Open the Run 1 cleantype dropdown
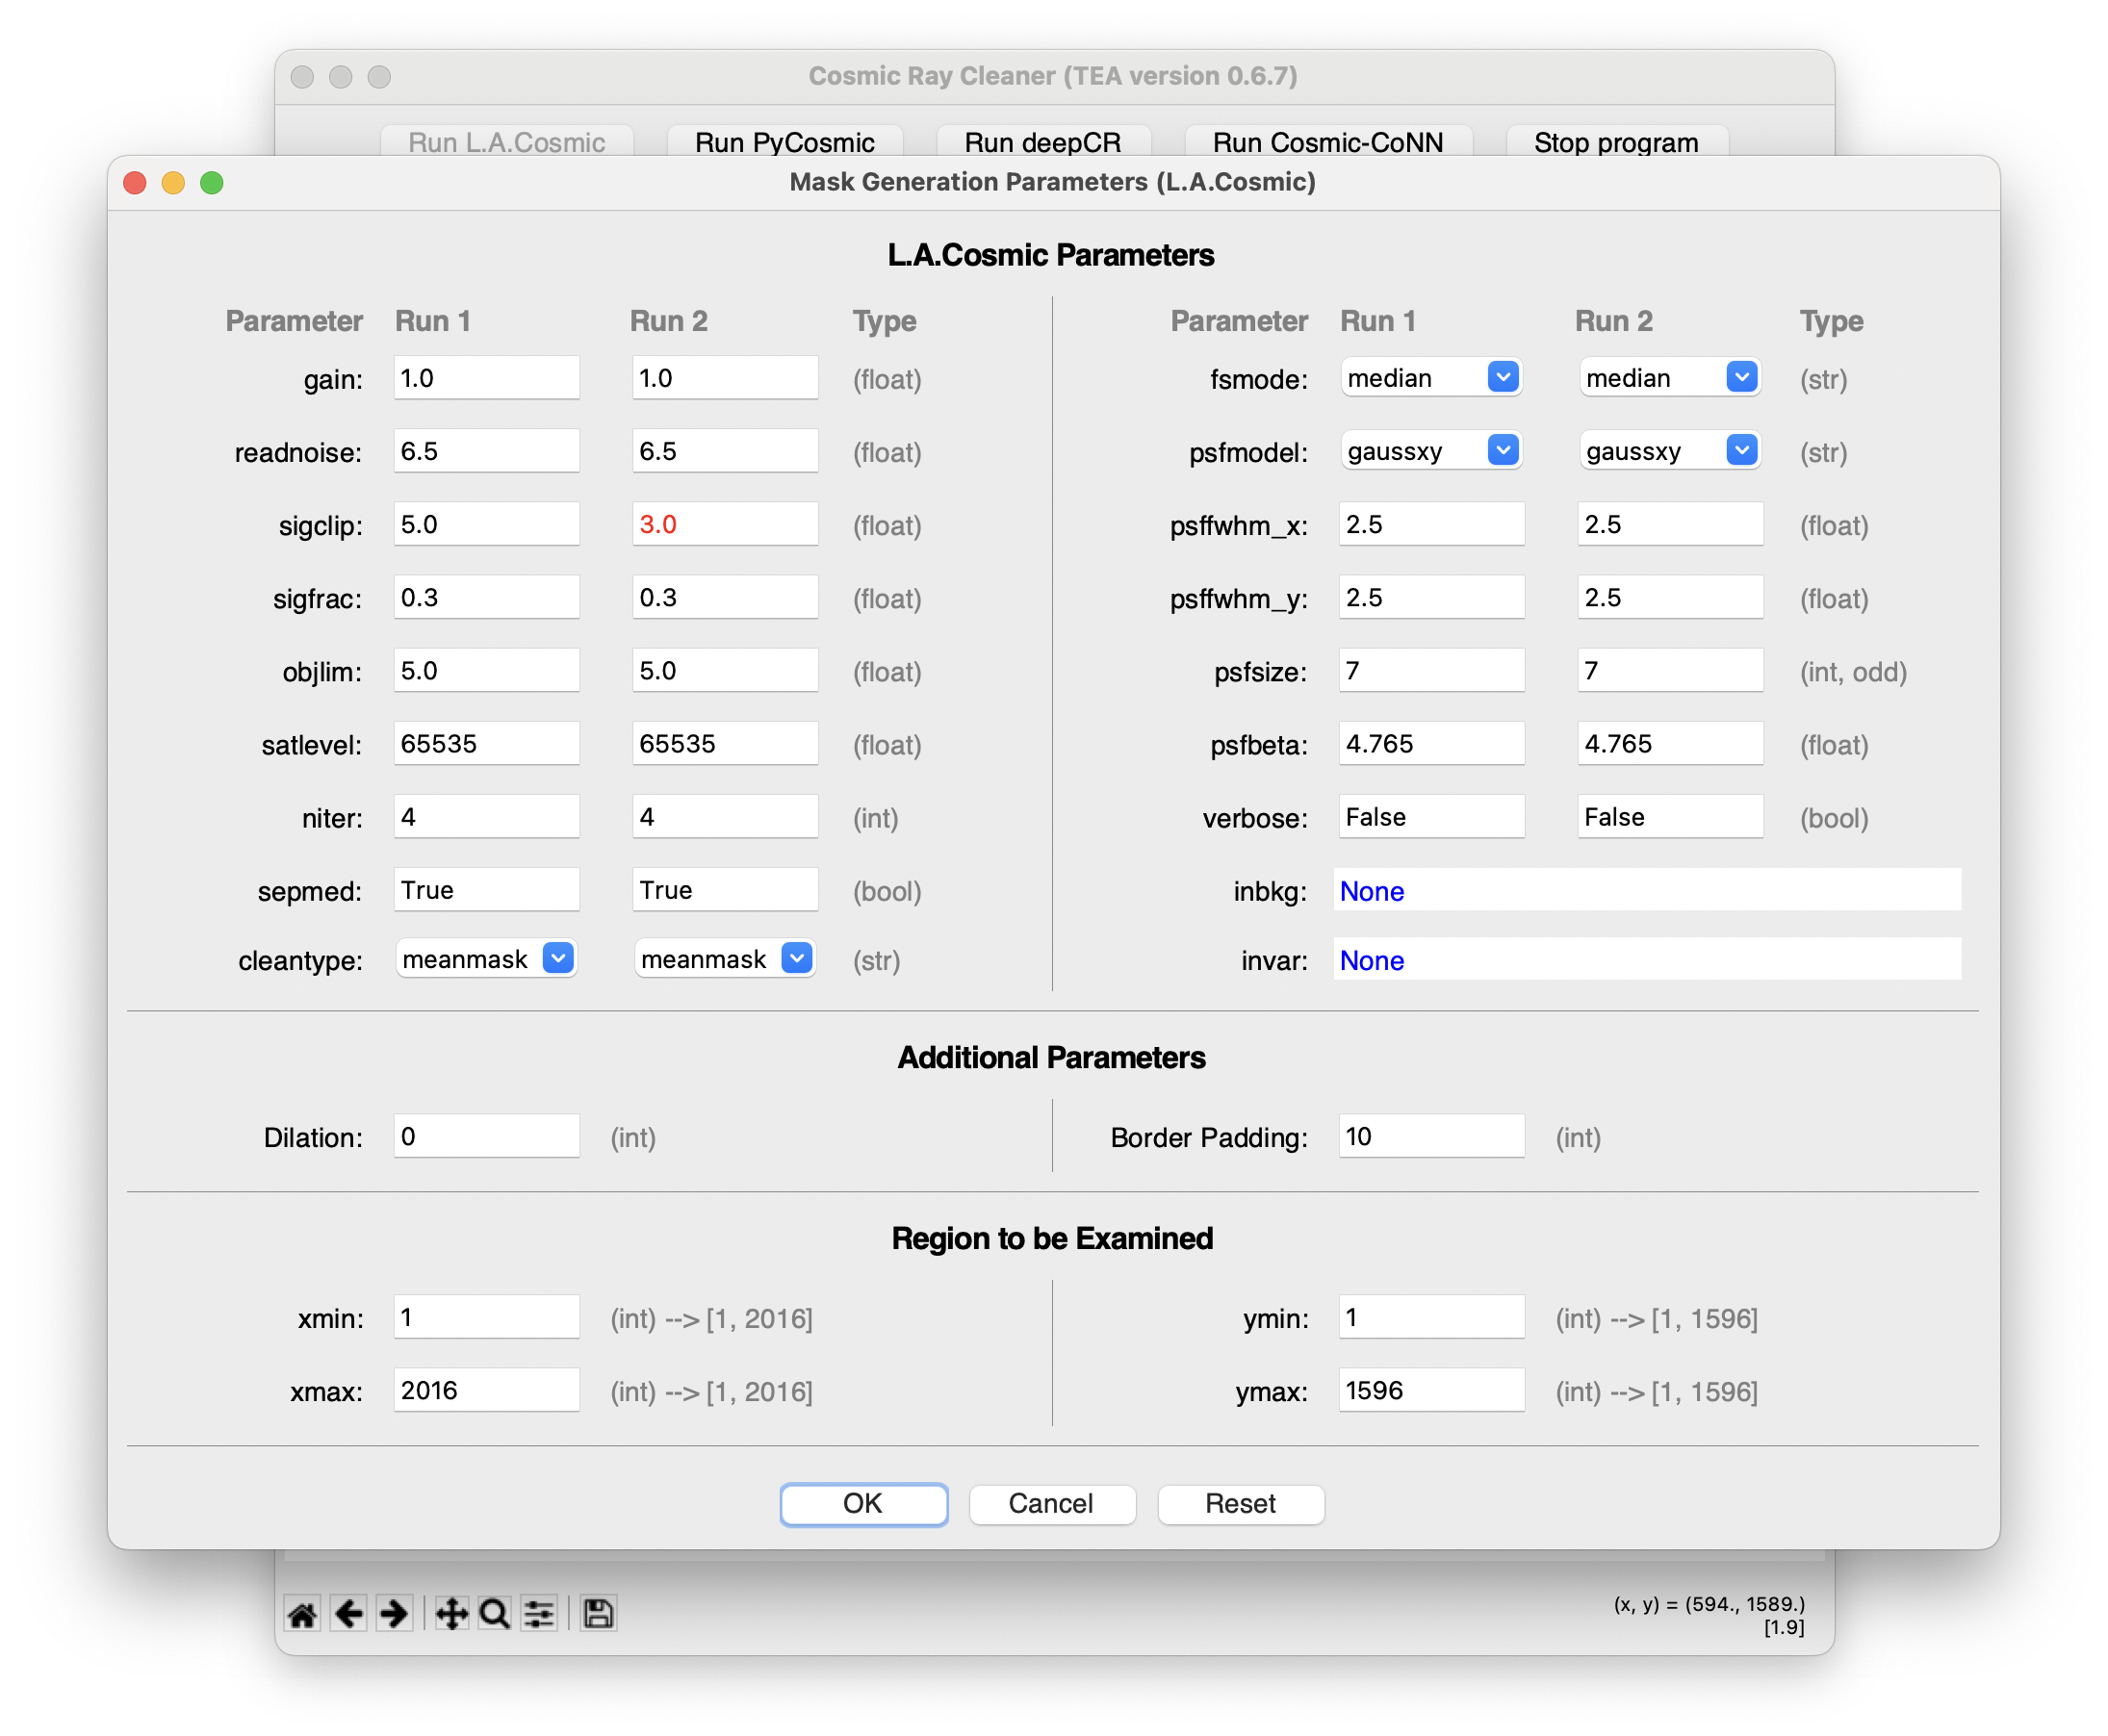The image size is (2108, 1736). pyautogui.click(x=557, y=958)
